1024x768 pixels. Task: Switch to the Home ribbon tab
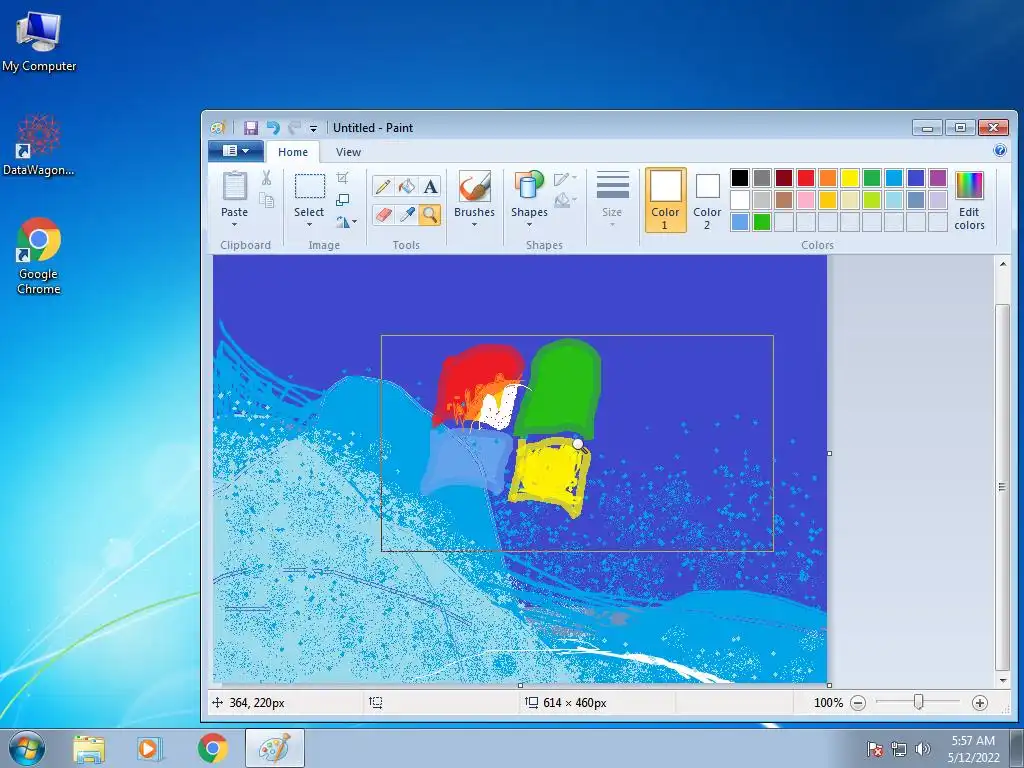click(x=293, y=152)
